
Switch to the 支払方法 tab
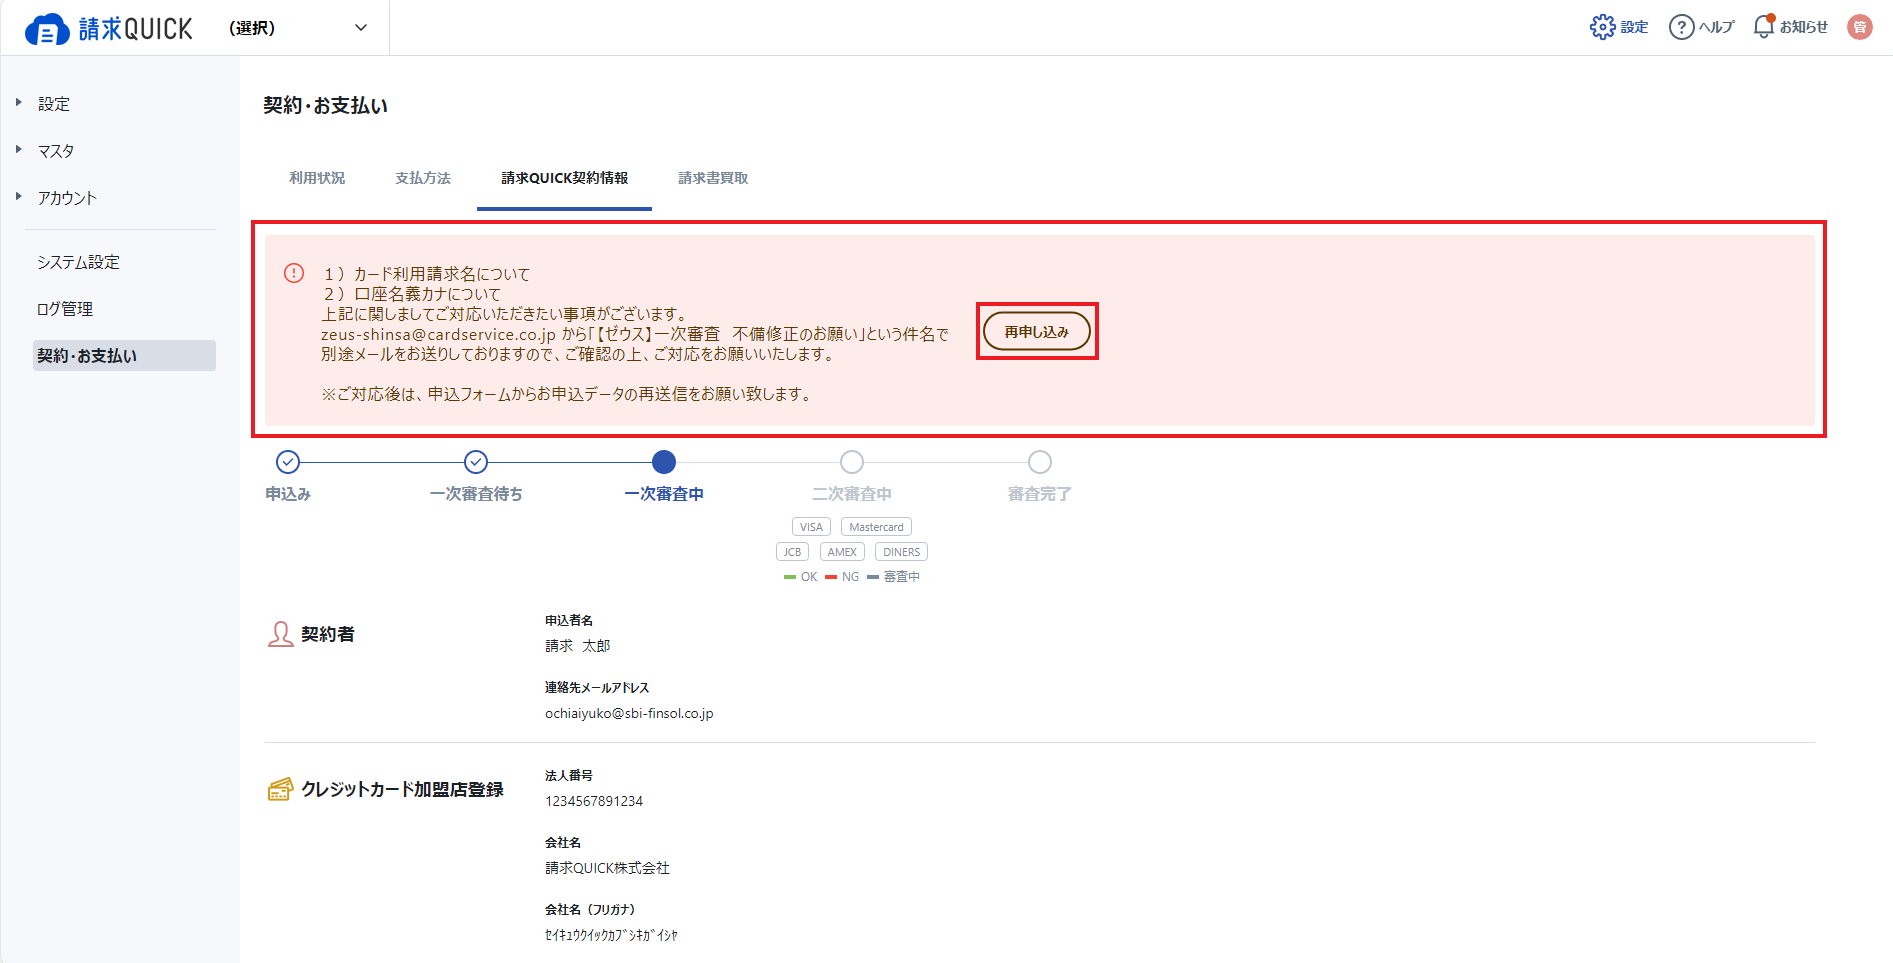click(423, 178)
